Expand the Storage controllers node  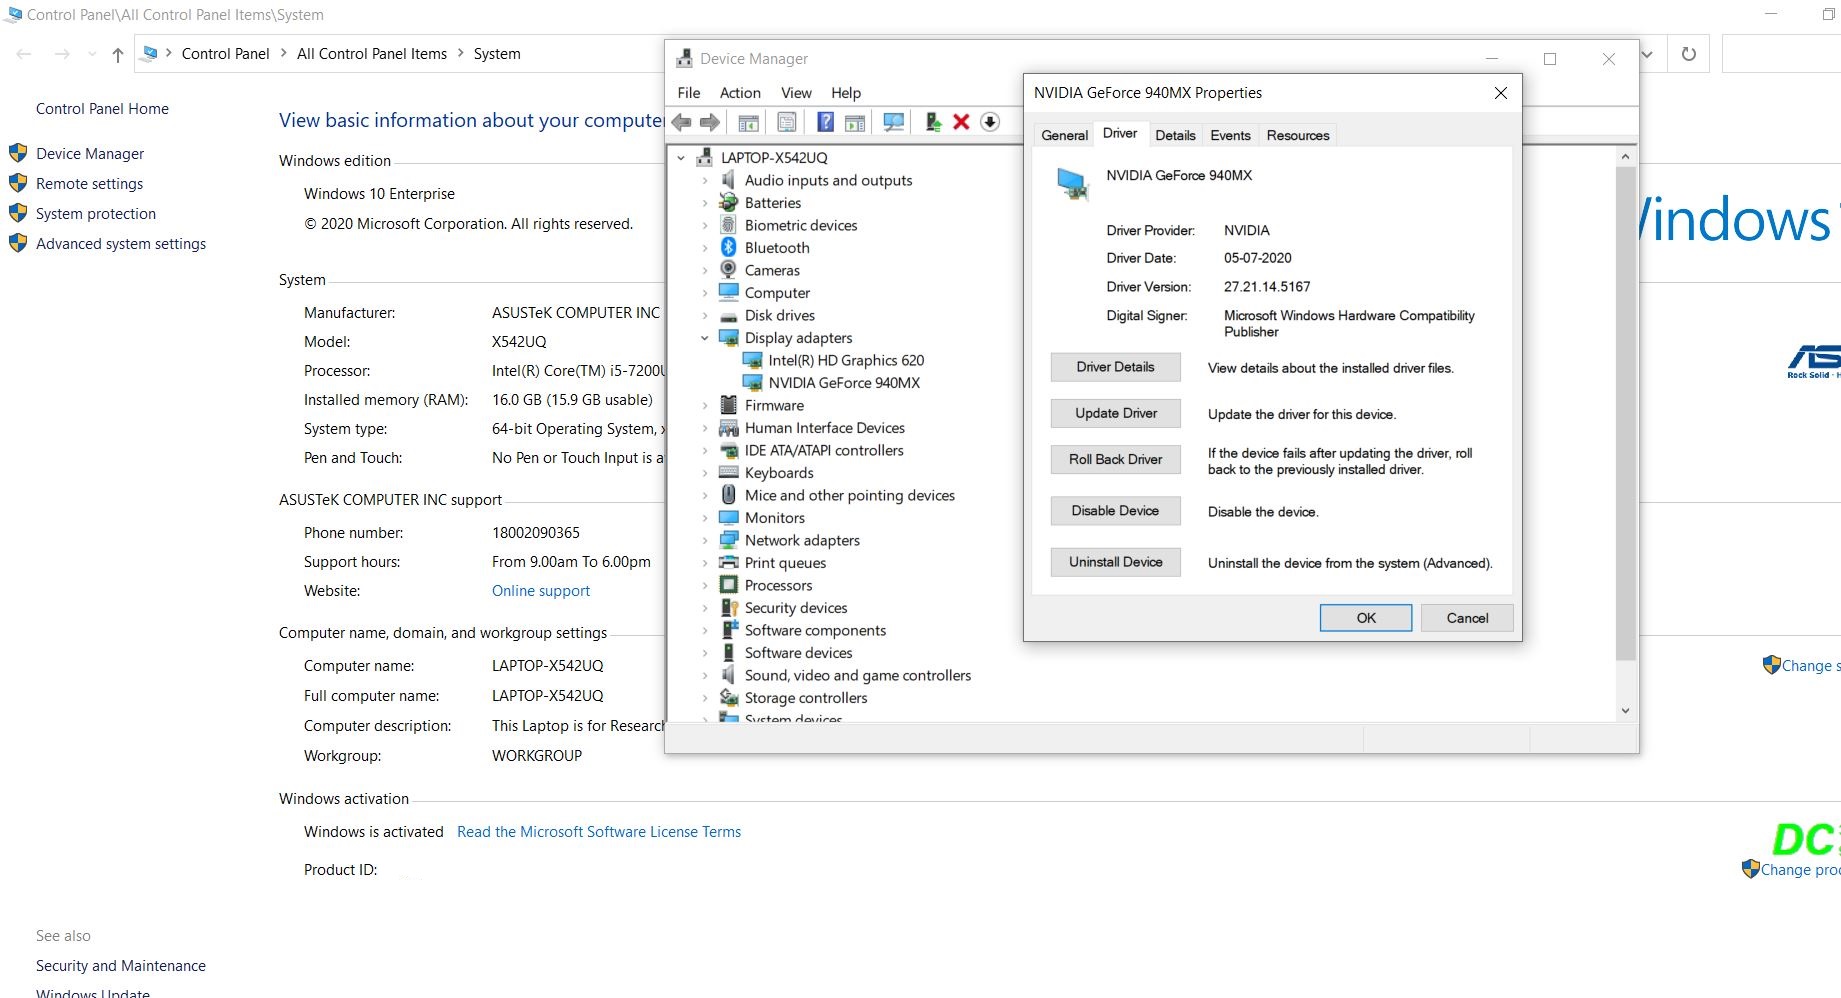pyautogui.click(x=704, y=698)
